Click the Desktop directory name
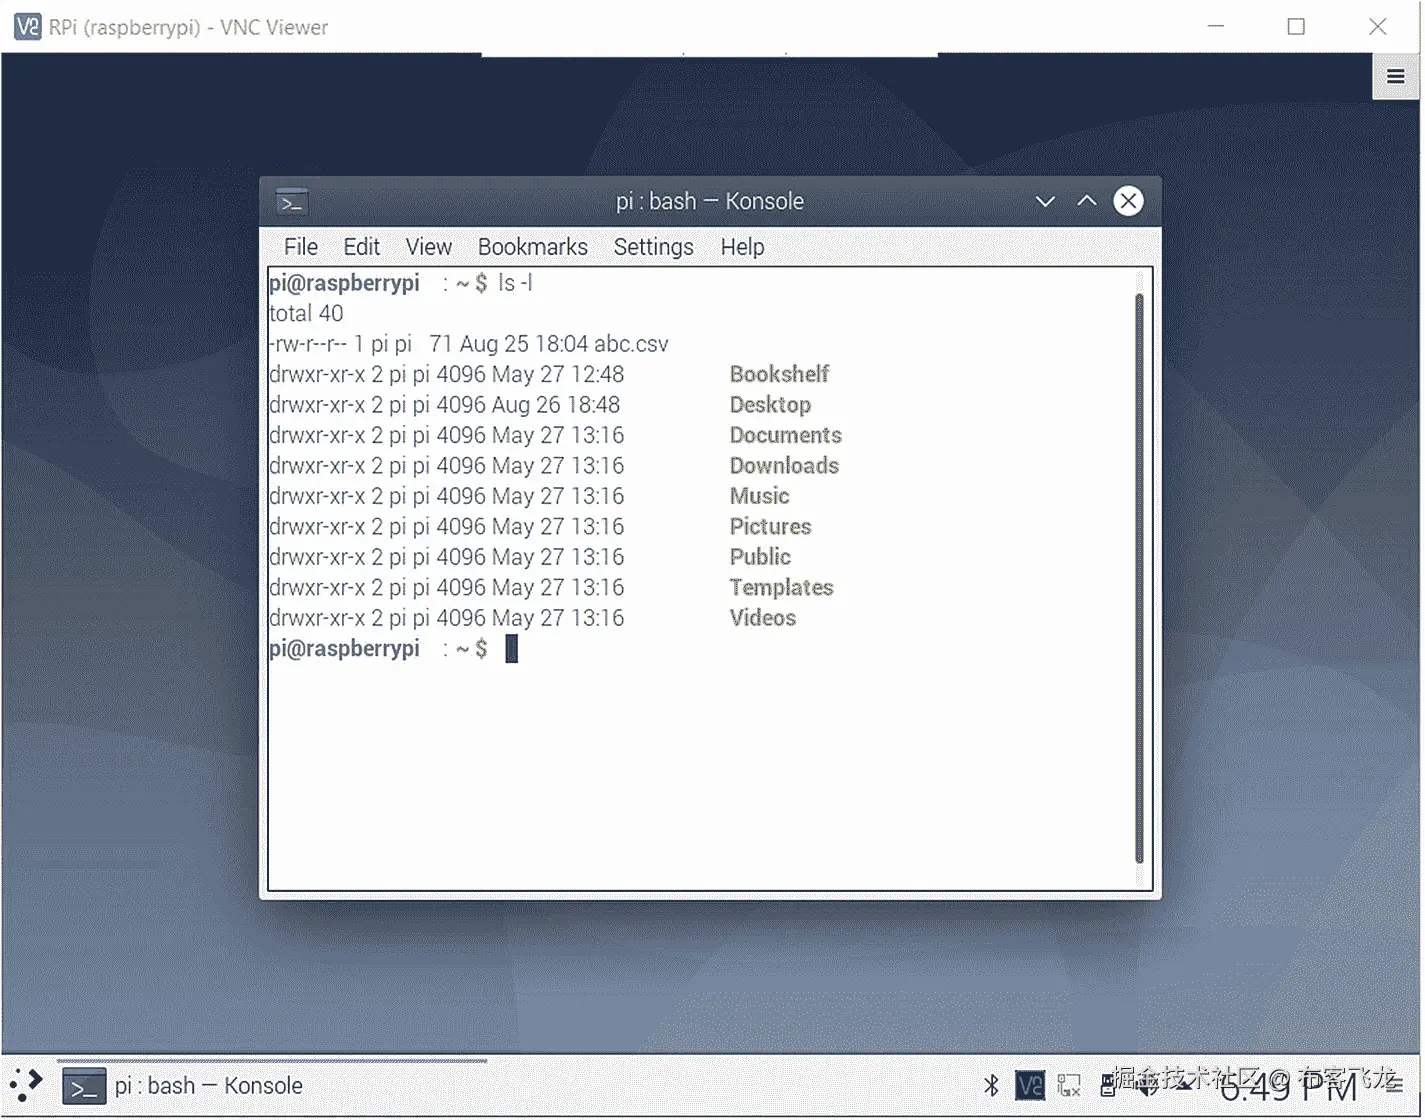The height and width of the screenshot is (1120, 1425). tap(771, 405)
